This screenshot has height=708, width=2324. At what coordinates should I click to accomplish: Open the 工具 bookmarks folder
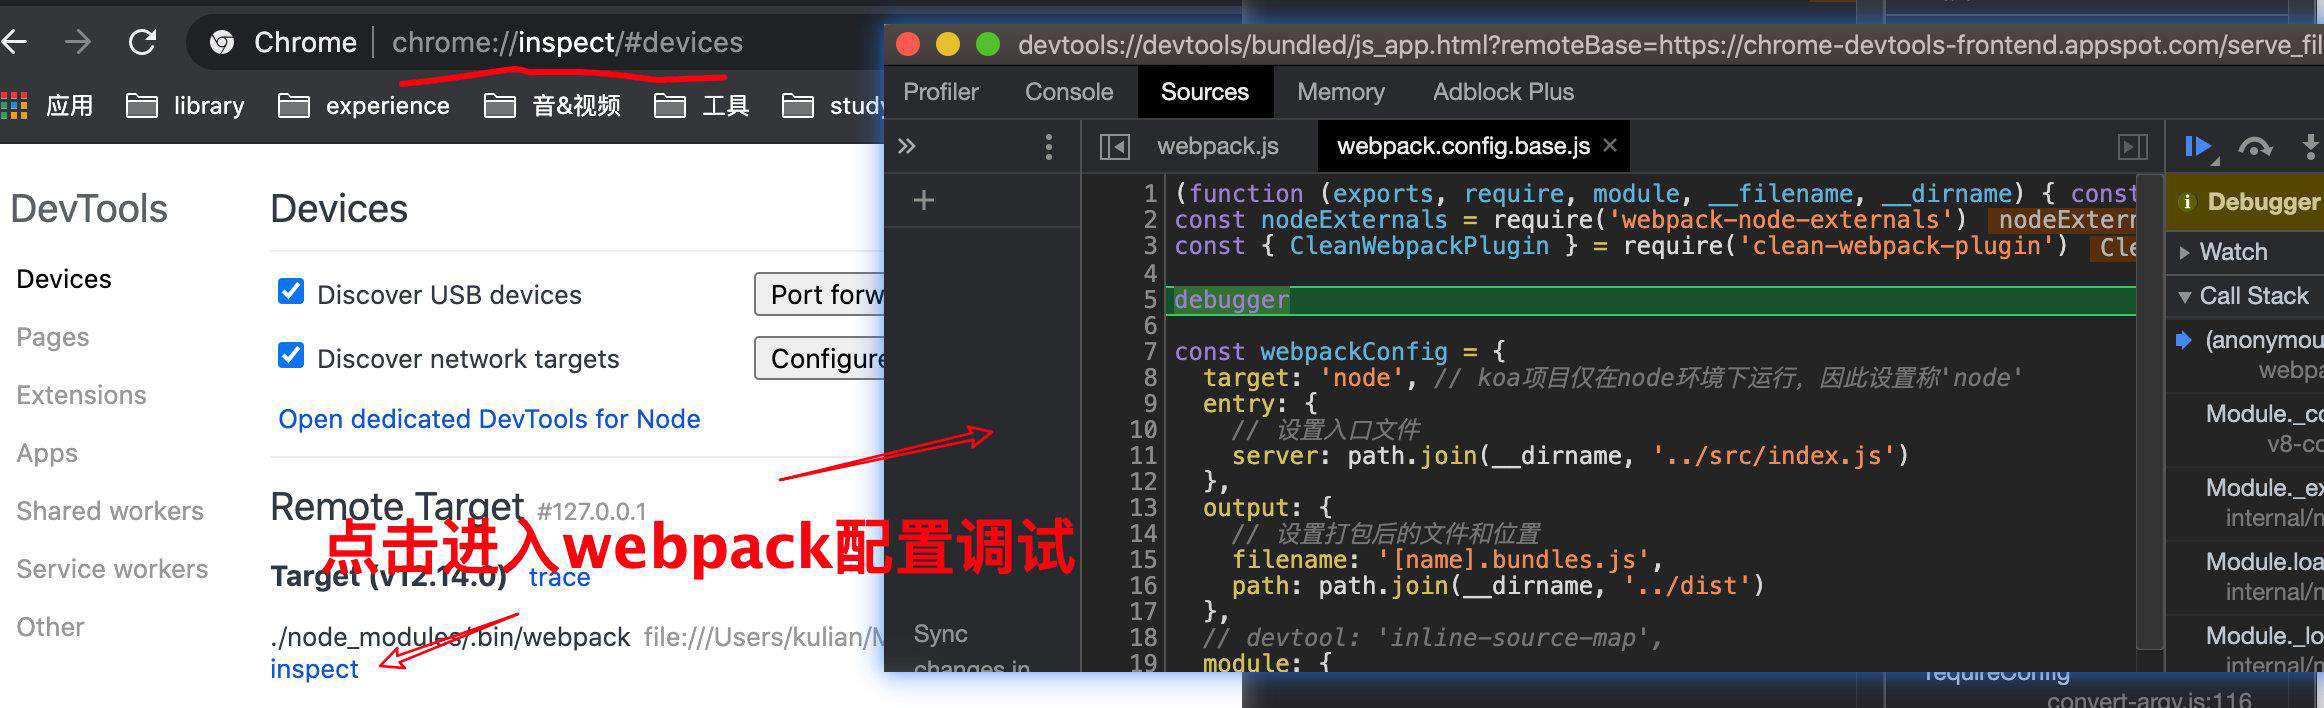pyautogui.click(x=702, y=105)
